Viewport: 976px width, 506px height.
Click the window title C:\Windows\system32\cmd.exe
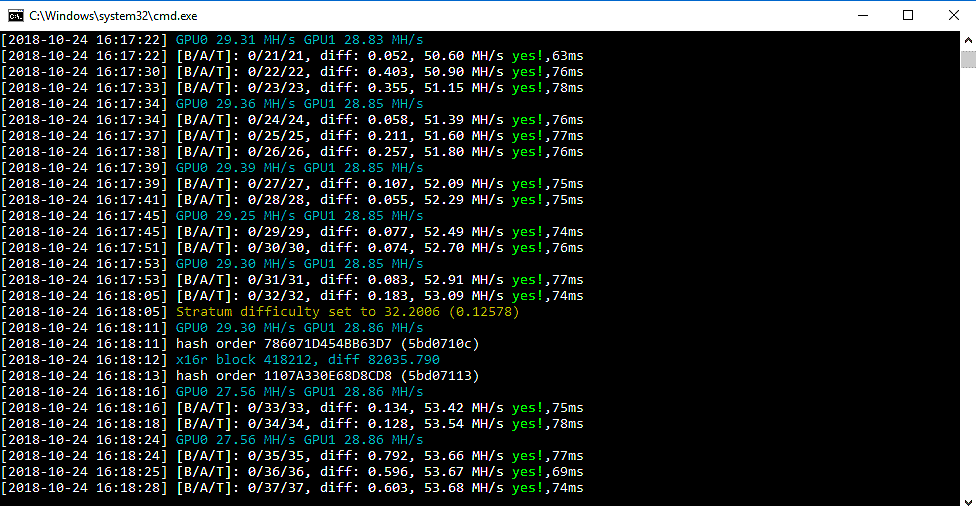pos(113,16)
